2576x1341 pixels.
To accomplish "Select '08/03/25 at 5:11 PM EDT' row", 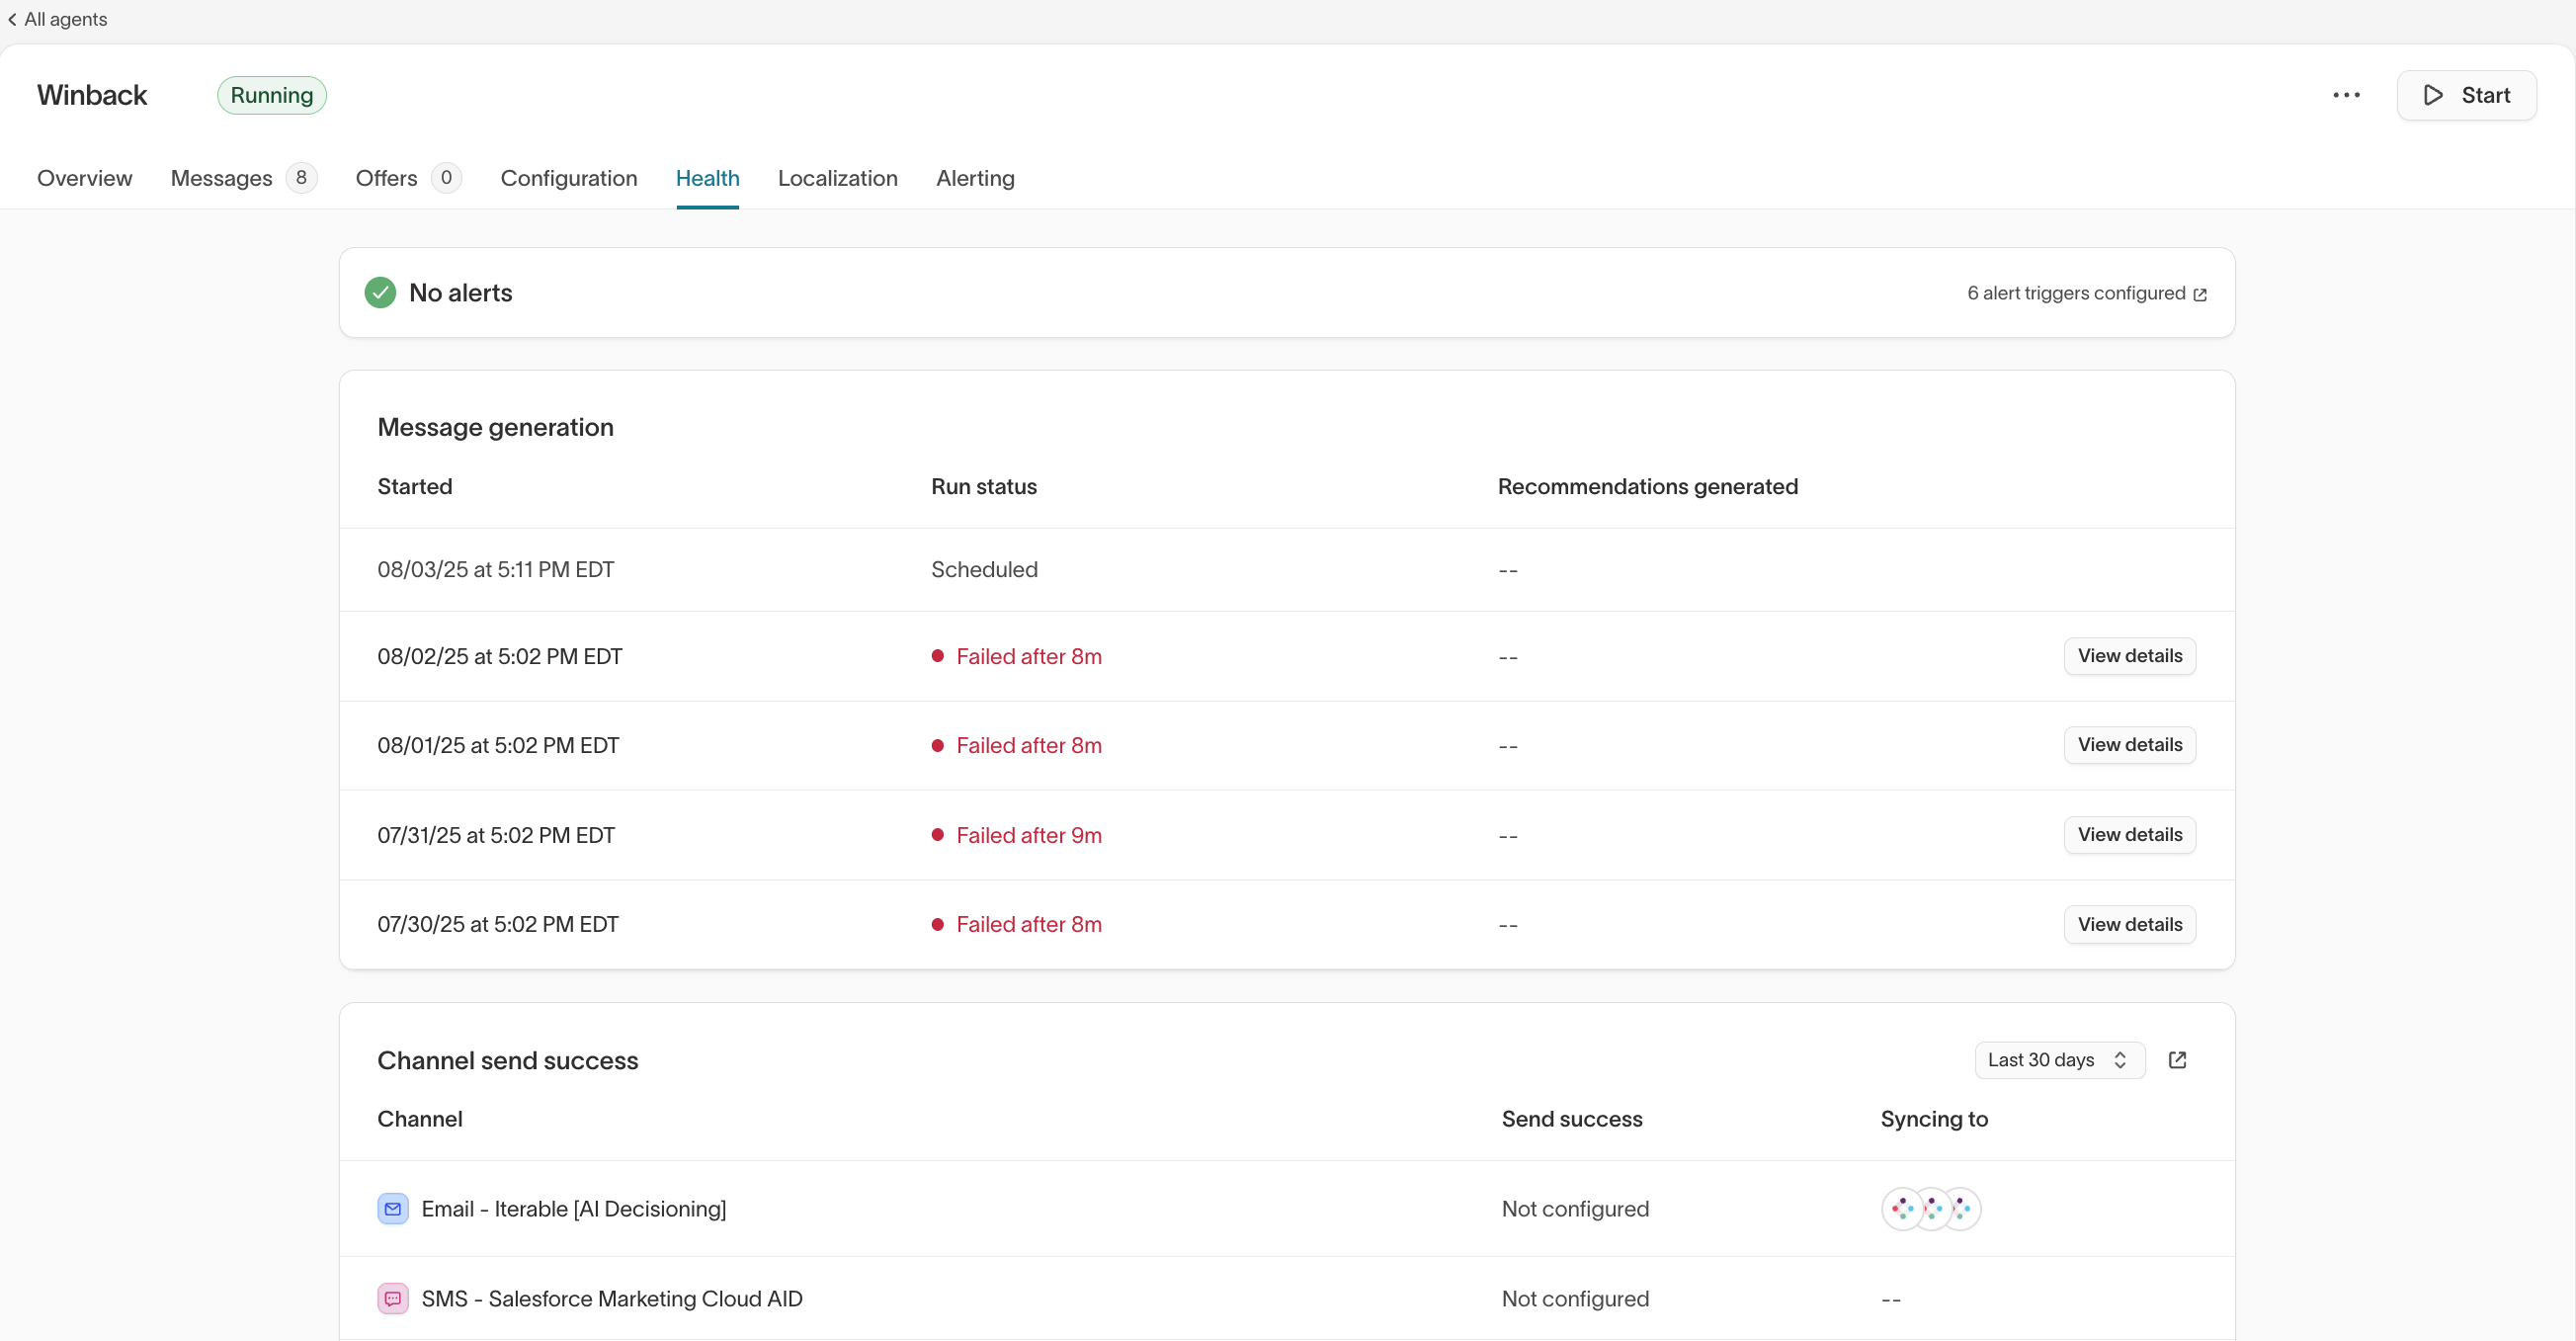I will coord(1287,569).
